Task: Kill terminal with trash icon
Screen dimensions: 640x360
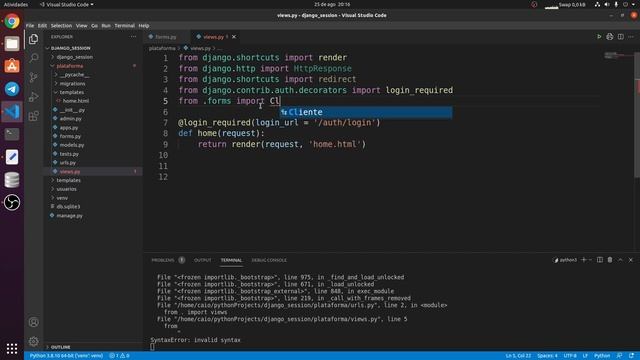Action: pyautogui.click(x=610, y=260)
